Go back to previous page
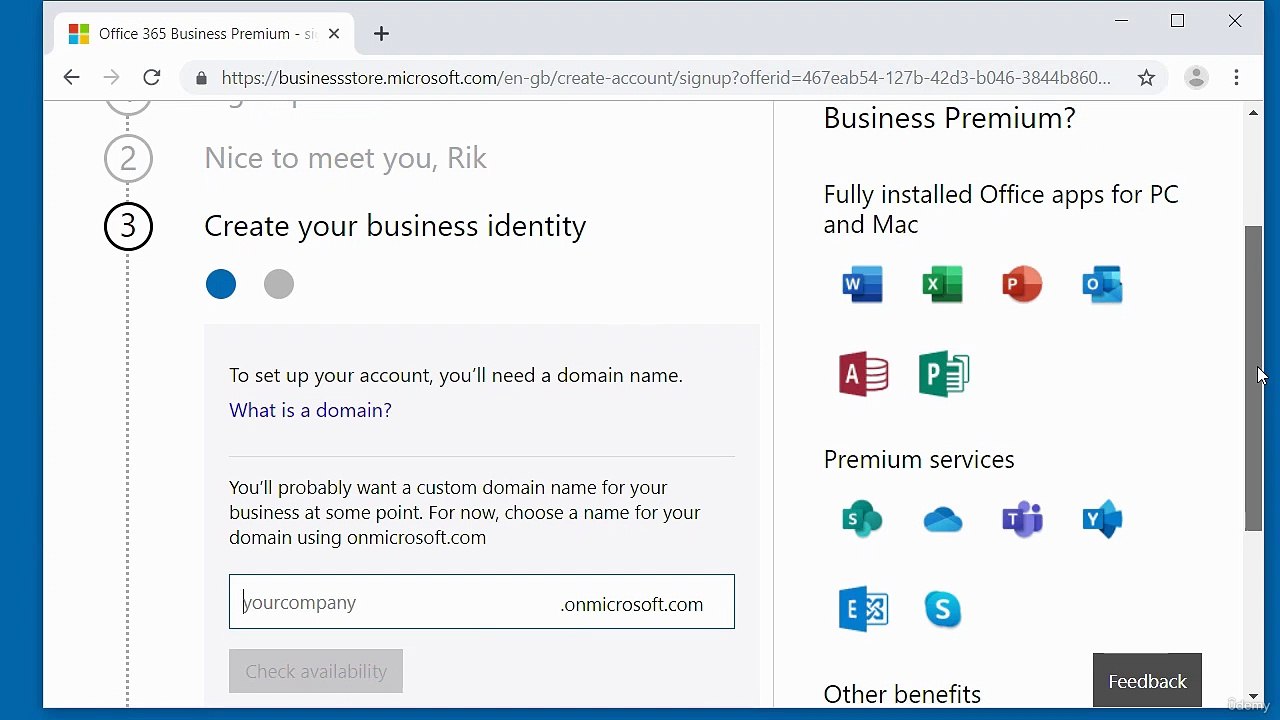Screen dimensions: 1280x720 coord(71,78)
